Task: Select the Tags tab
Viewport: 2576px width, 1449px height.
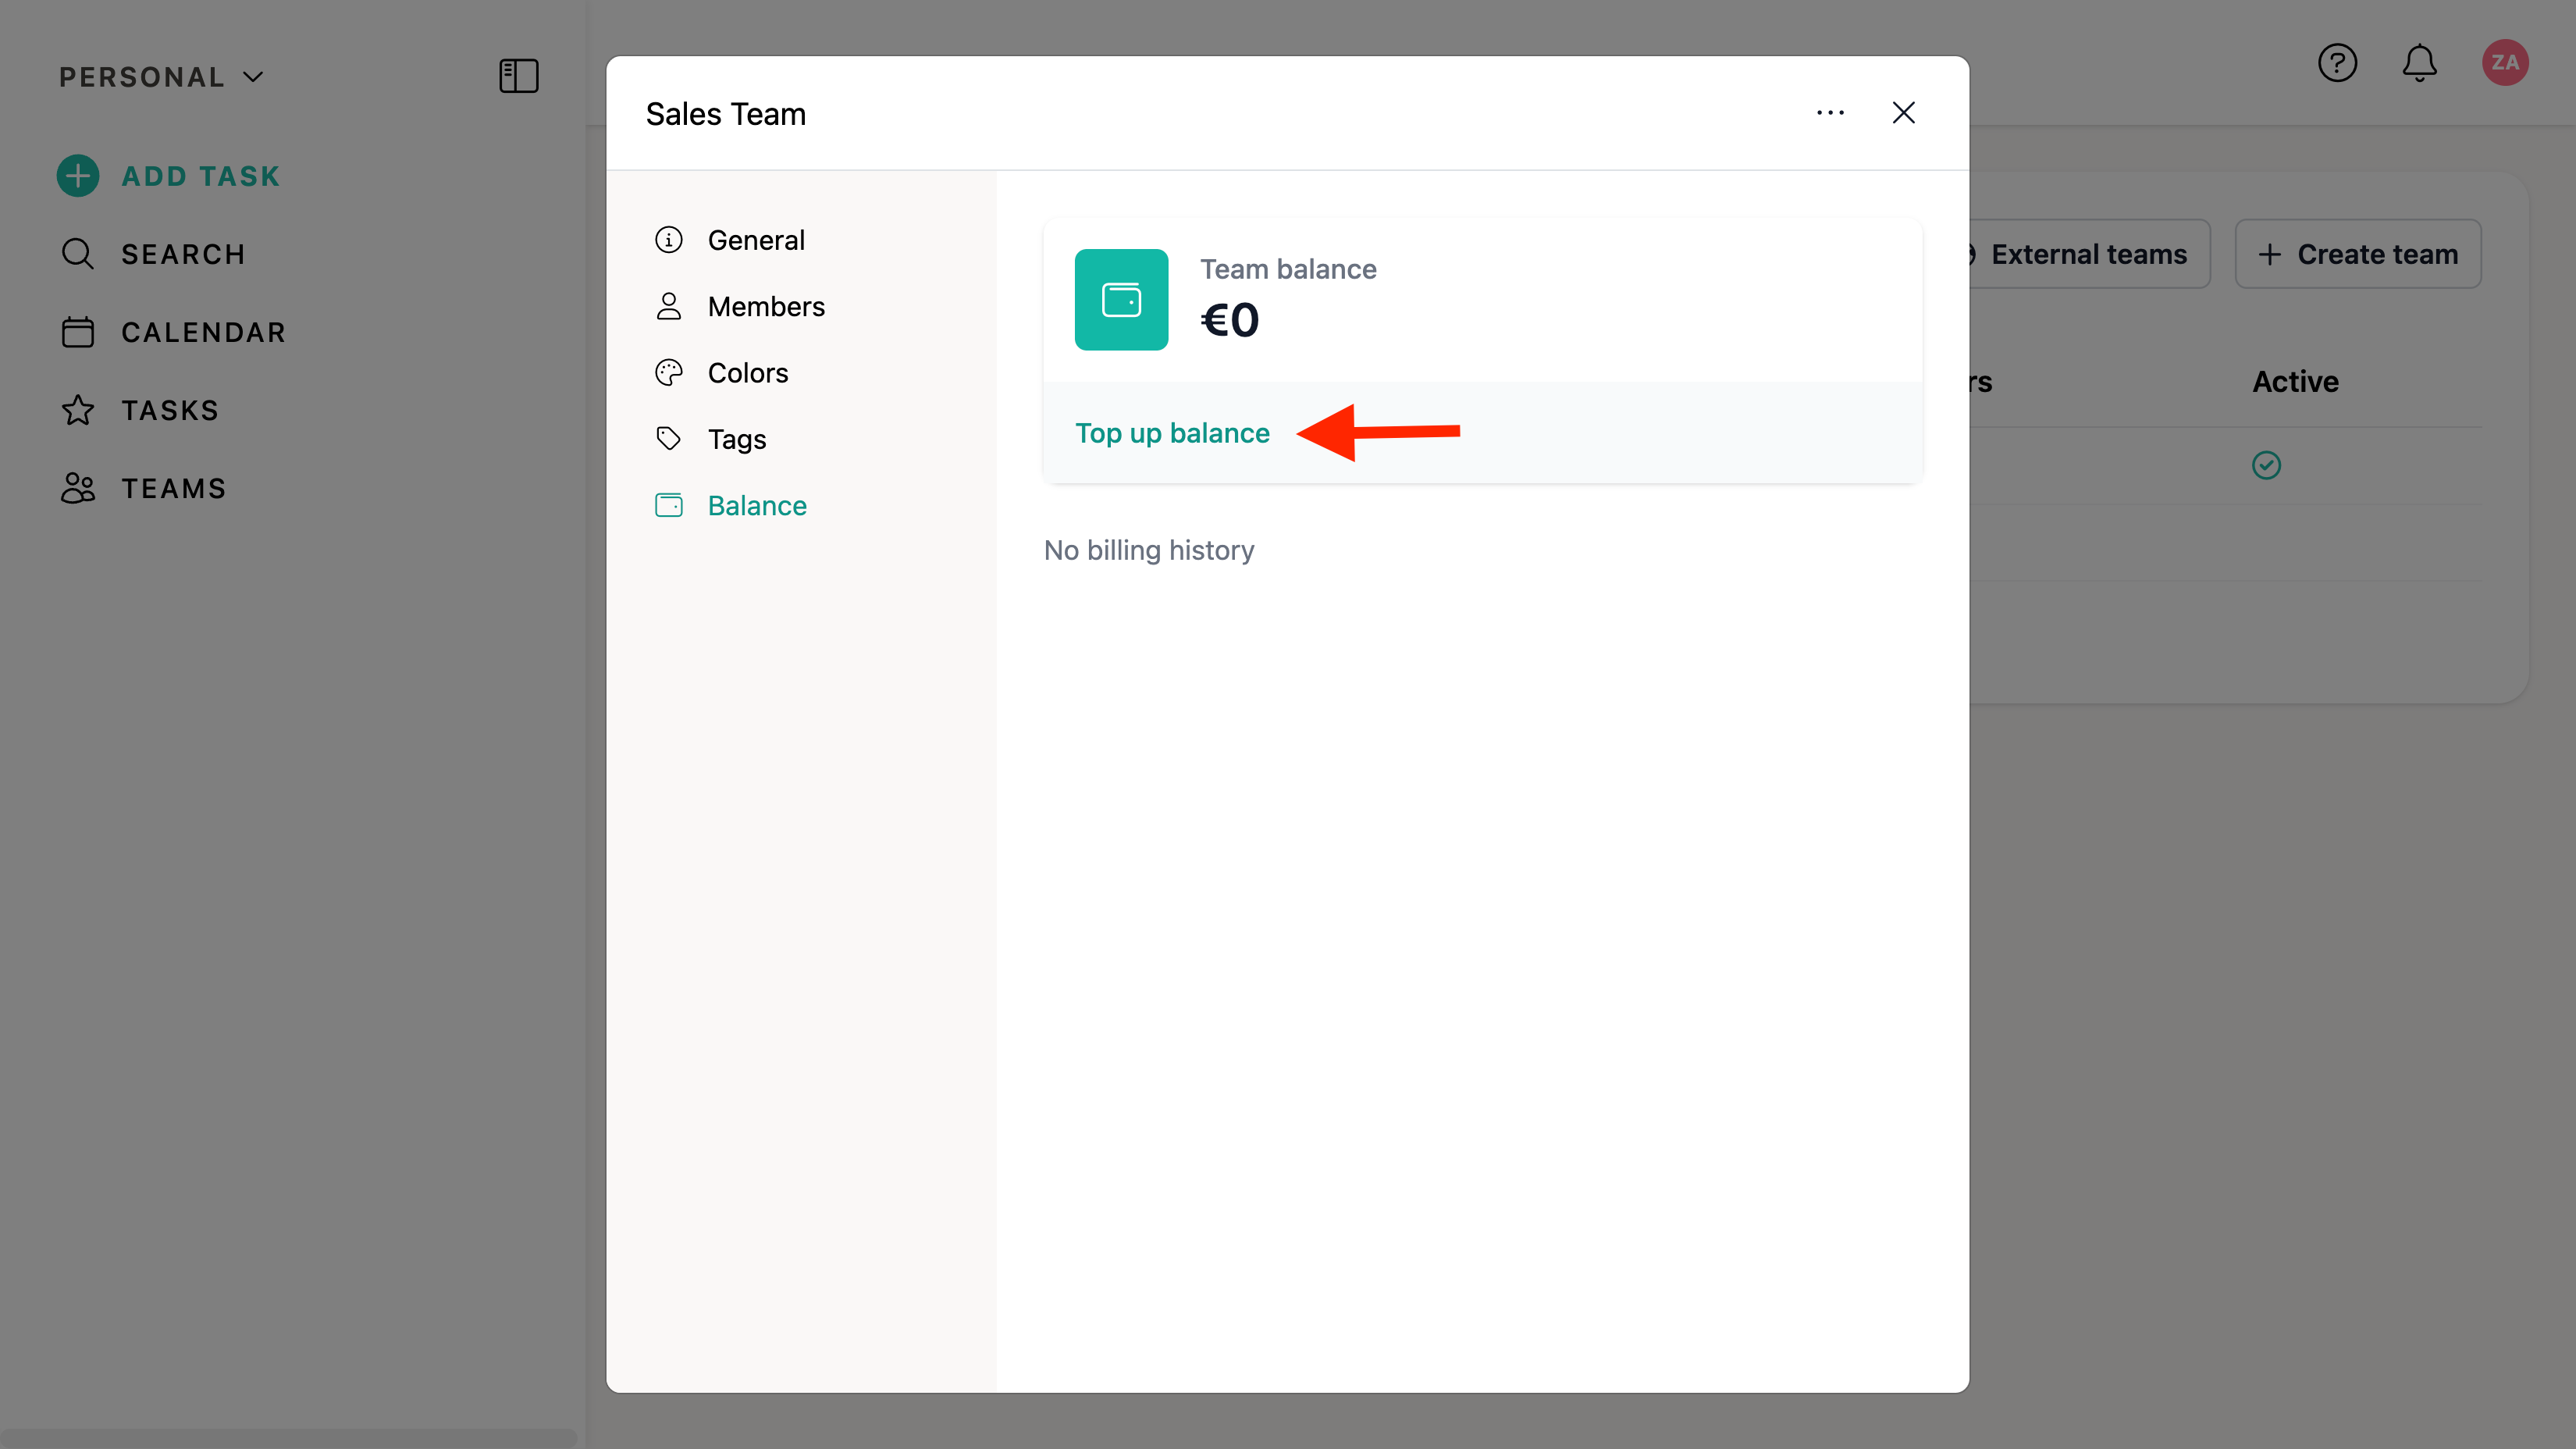Action: point(736,439)
